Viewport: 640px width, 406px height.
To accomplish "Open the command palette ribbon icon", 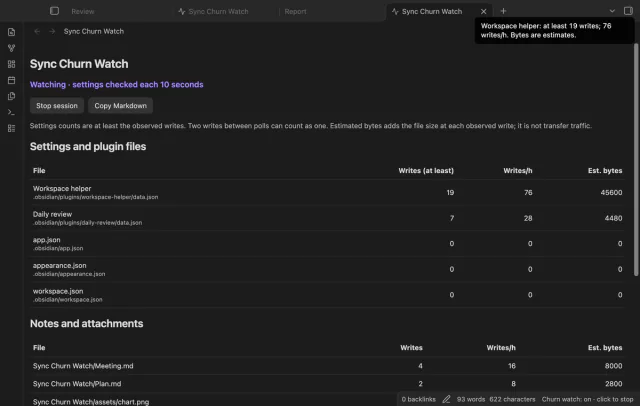I will [11, 112].
